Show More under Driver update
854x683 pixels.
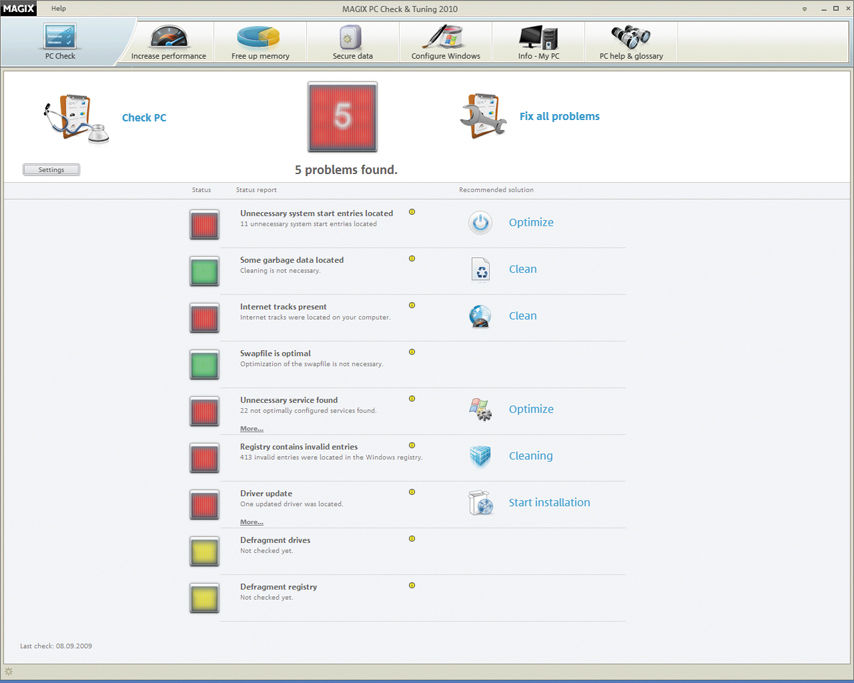click(x=252, y=522)
